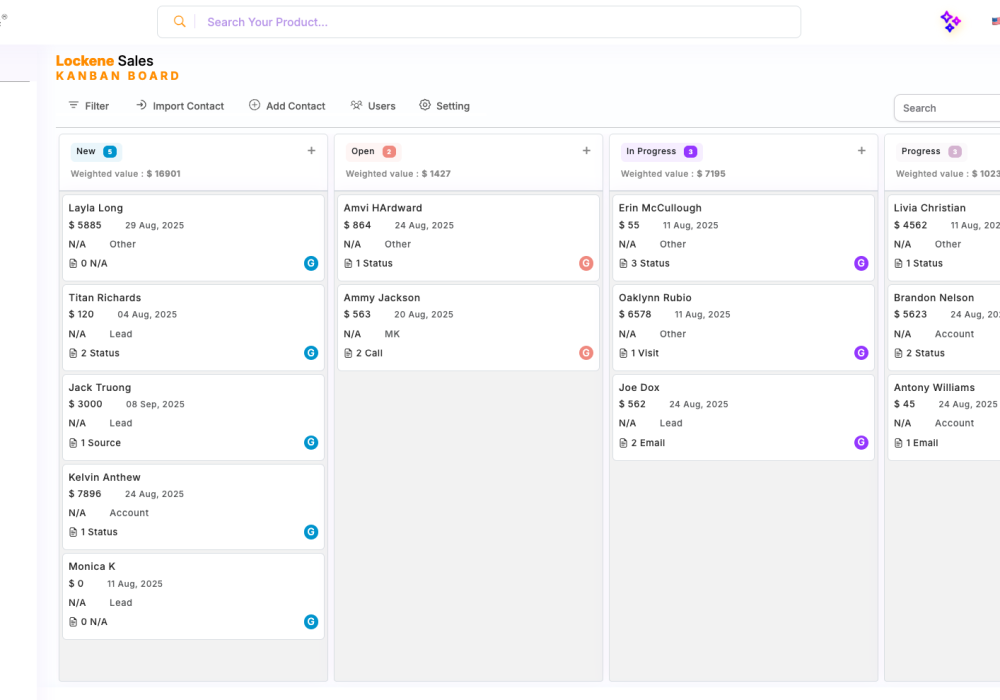Click the MK label on Ammy Jackson
The image size is (1000, 700).
click(x=392, y=334)
